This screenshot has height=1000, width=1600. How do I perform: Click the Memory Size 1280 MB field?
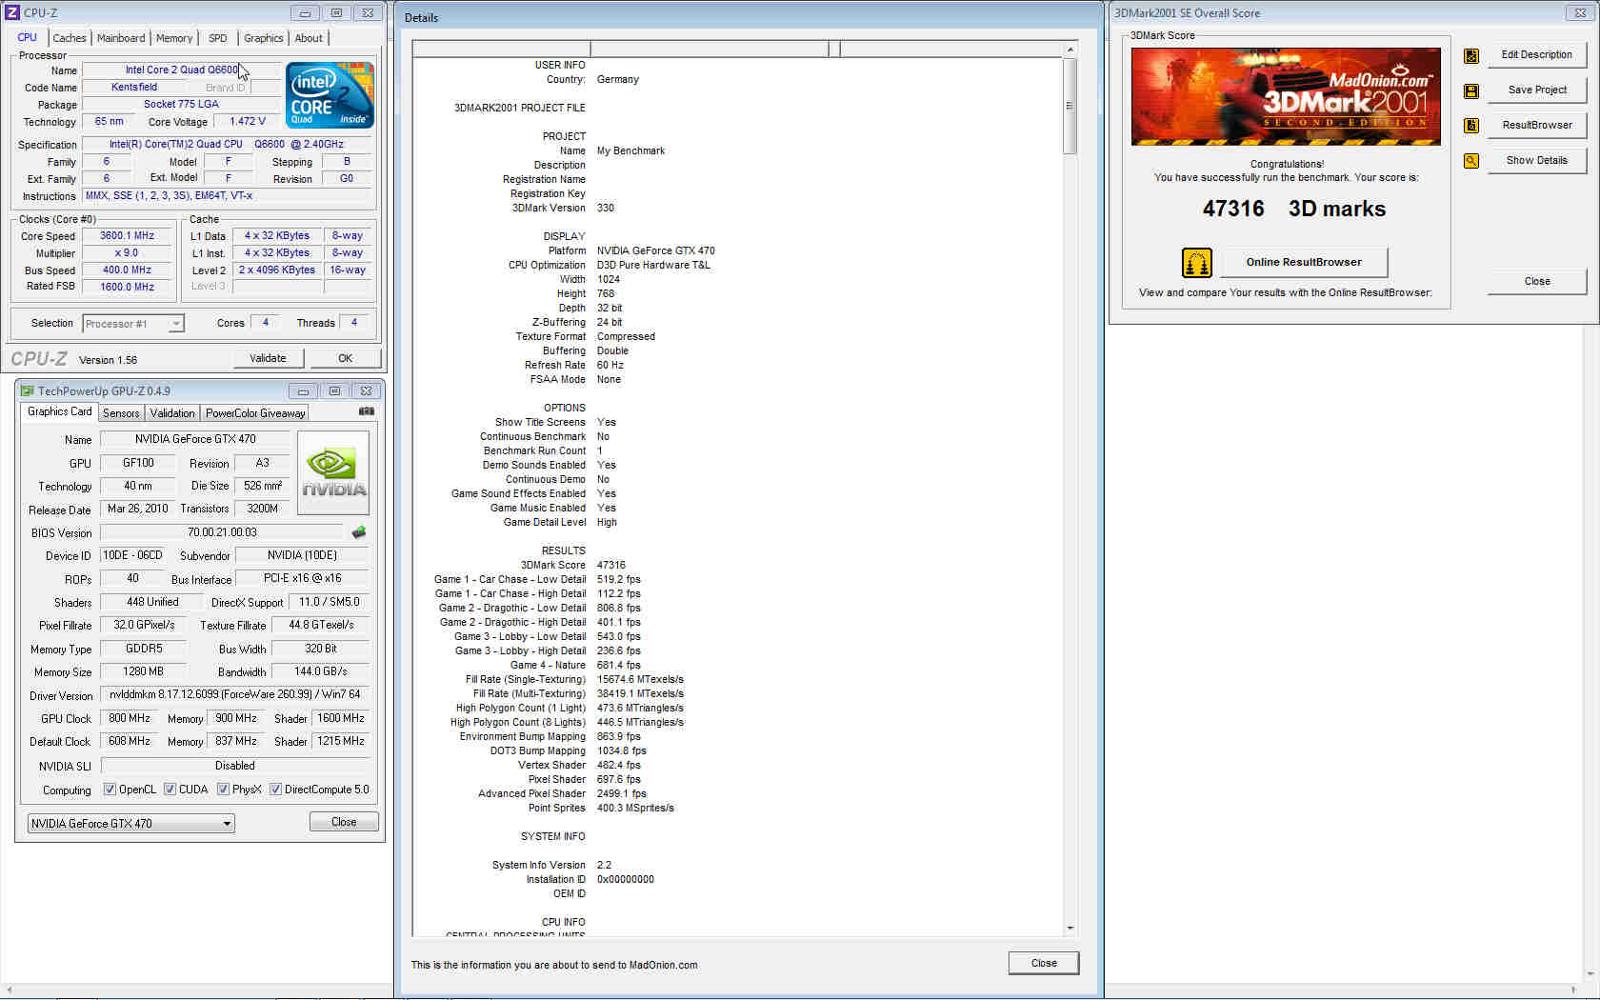point(142,672)
